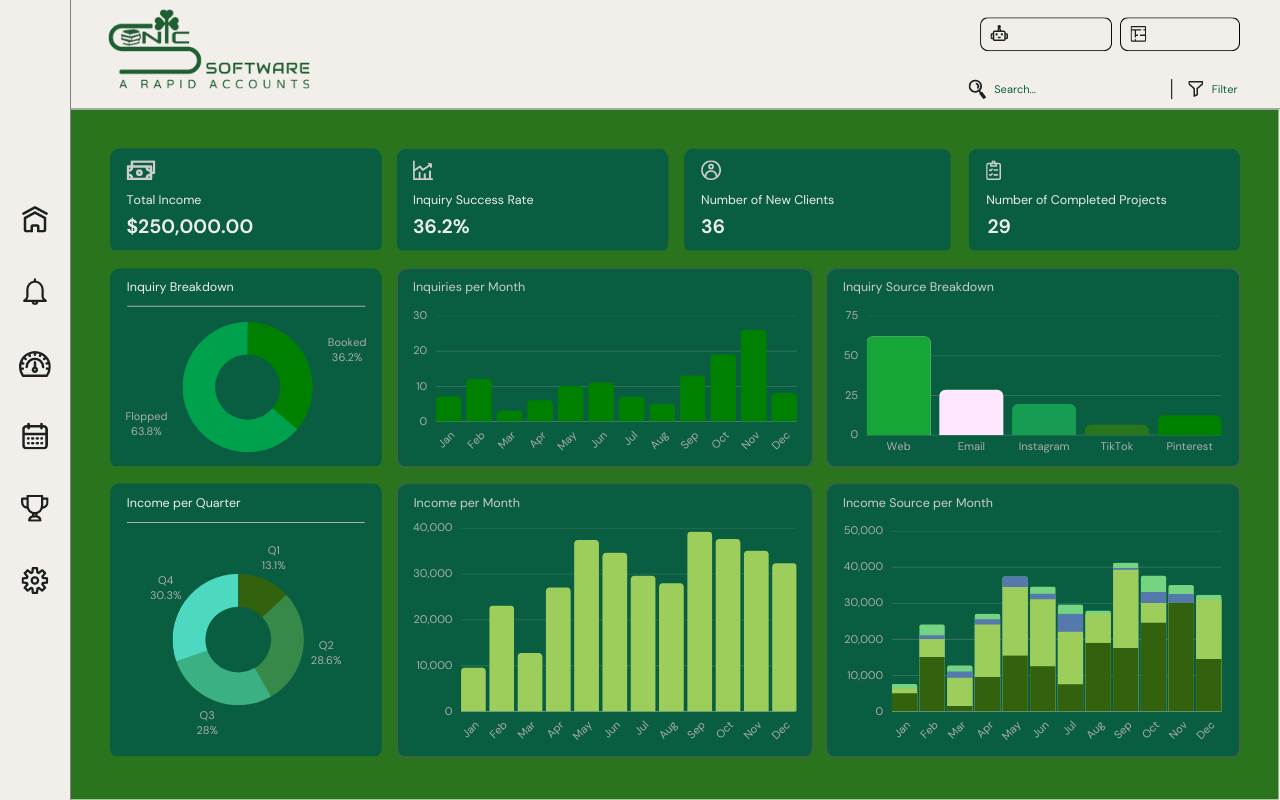Select the Inquiry Success Rate card
Screen dimensions: 1280x800
pos(531,199)
